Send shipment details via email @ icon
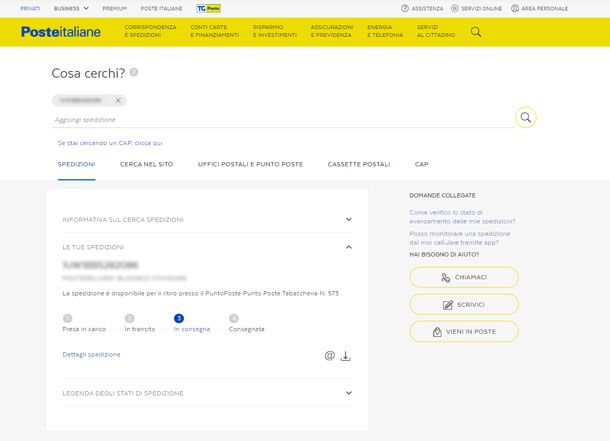The width and height of the screenshot is (610, 441). 330,355
